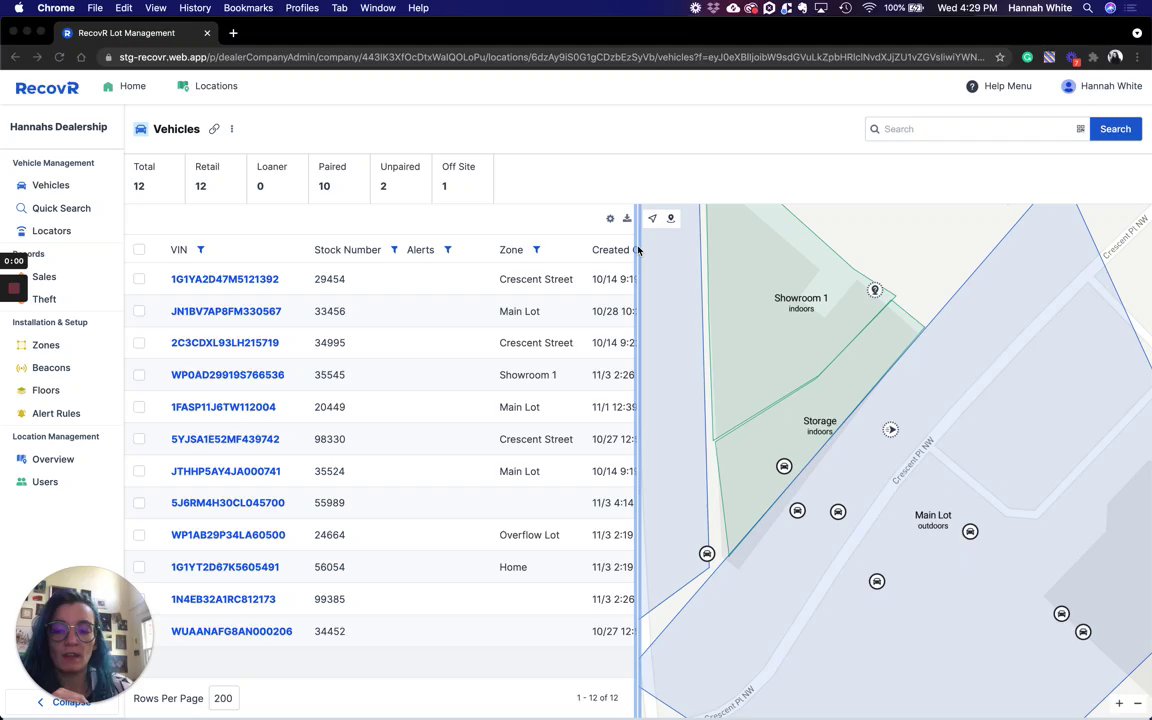Open location Overview page
The image size is (1152, 720).
53,459
